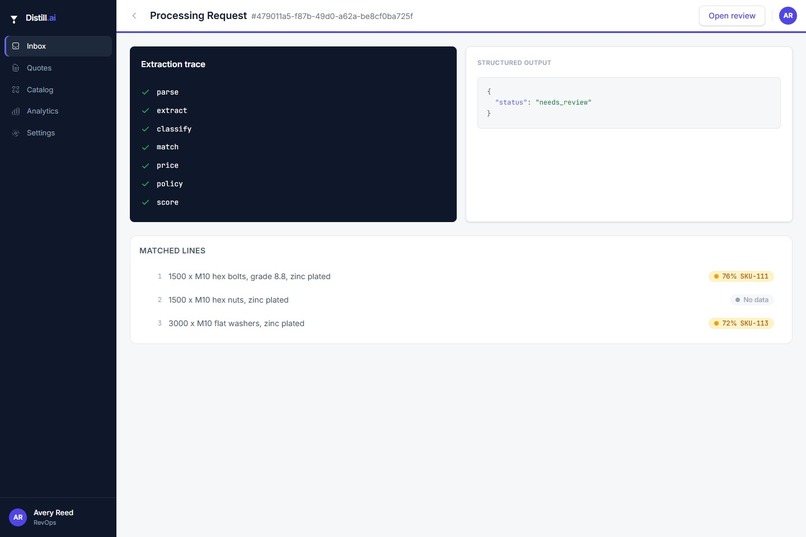Click the Analytics chart icon
This screenshot has height=537, width=806.
pos(16,111)
